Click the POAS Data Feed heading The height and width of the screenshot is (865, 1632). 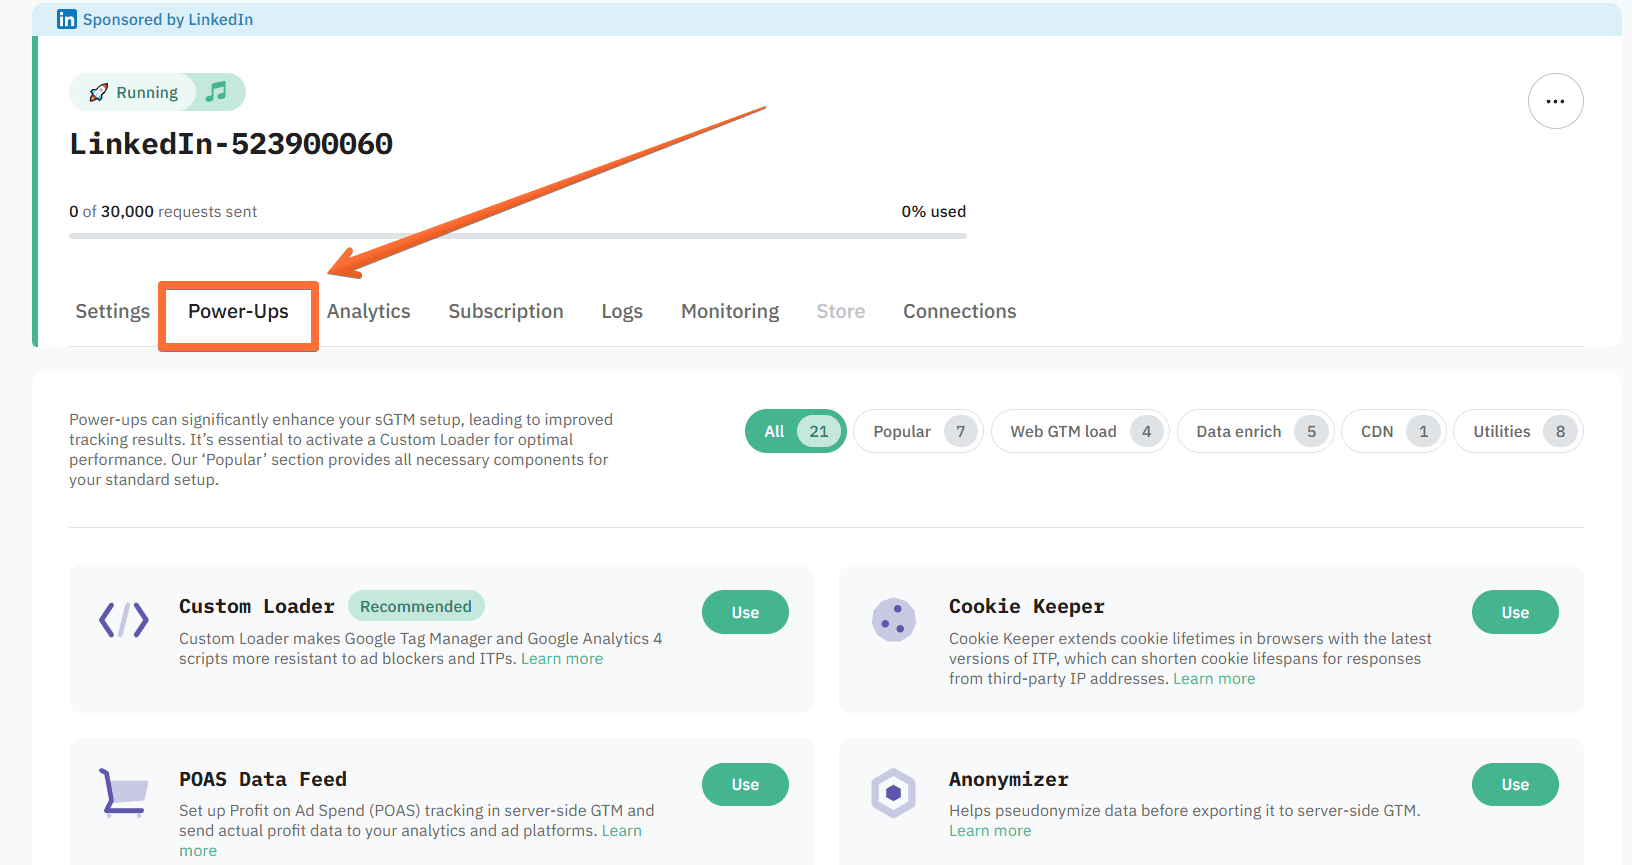pyautogui.click(x=263, y=779)
